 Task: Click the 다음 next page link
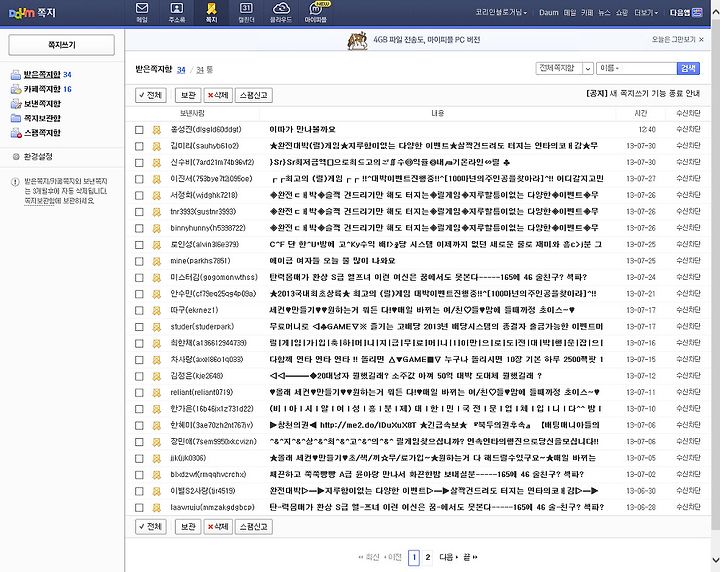(449, 557)
